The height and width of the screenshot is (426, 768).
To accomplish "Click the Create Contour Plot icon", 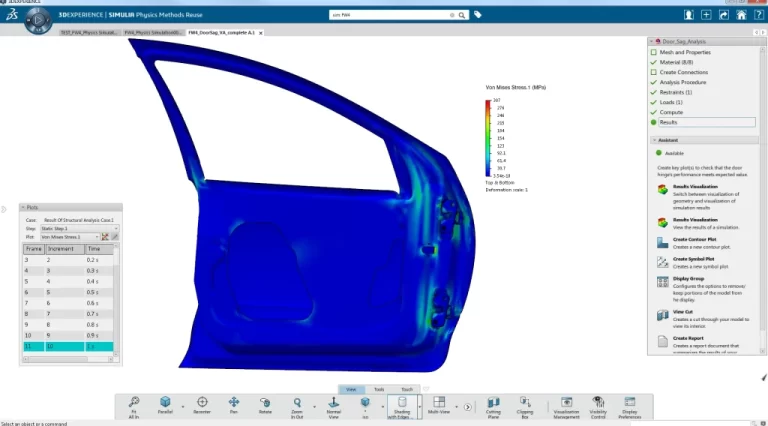I will click(662, 242).
